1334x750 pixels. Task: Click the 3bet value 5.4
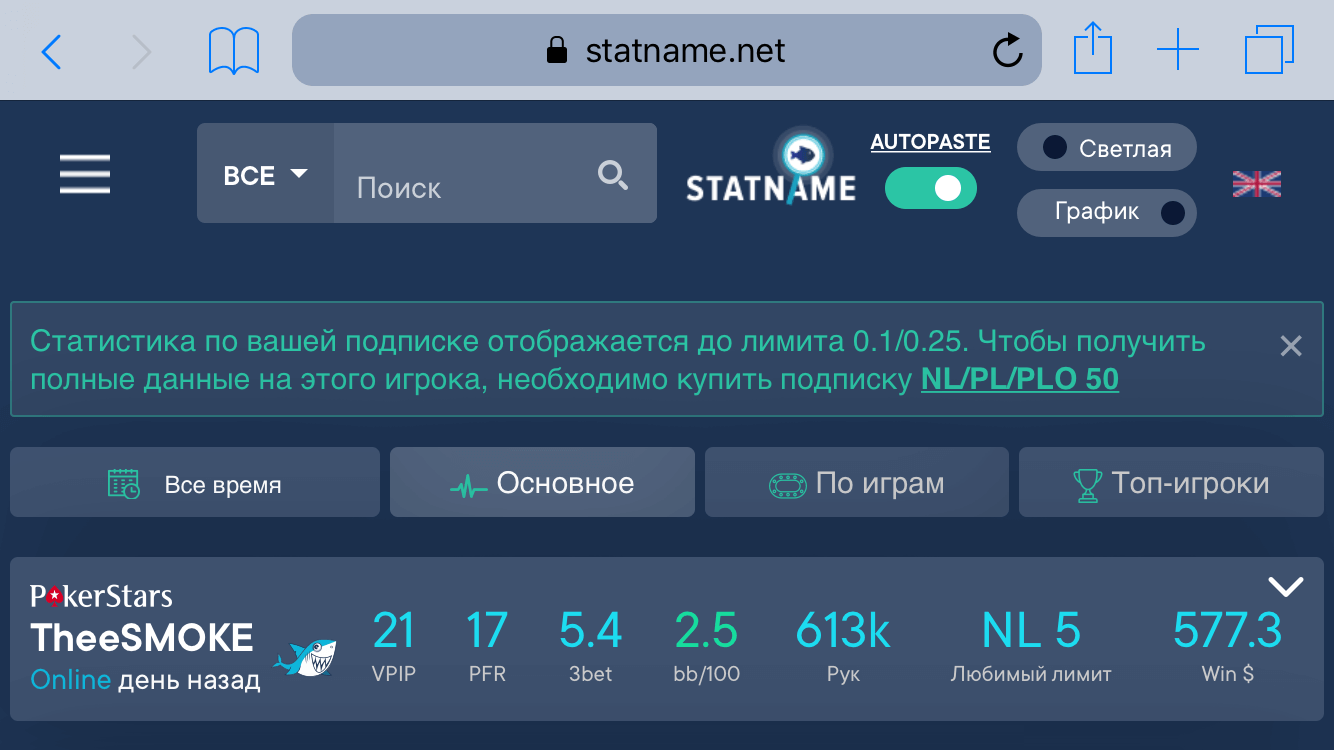(590, 631)
